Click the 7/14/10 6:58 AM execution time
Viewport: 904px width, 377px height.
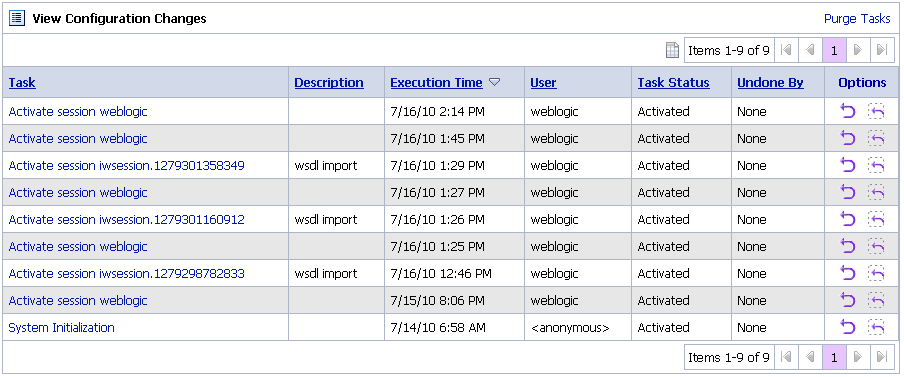coord(438,327)
